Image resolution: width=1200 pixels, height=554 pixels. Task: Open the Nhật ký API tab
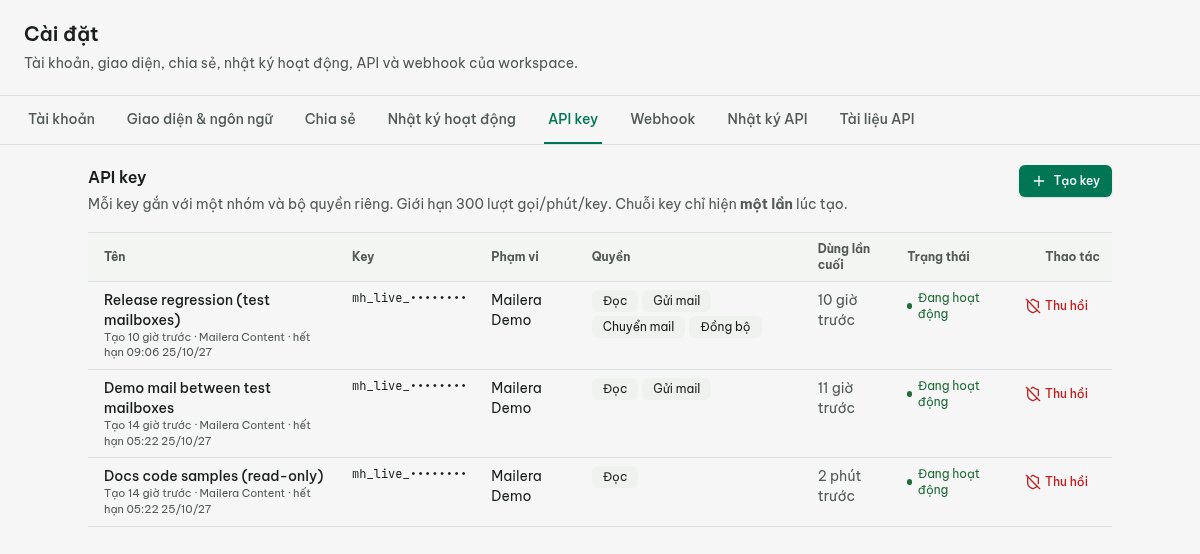tap(767, 119)
